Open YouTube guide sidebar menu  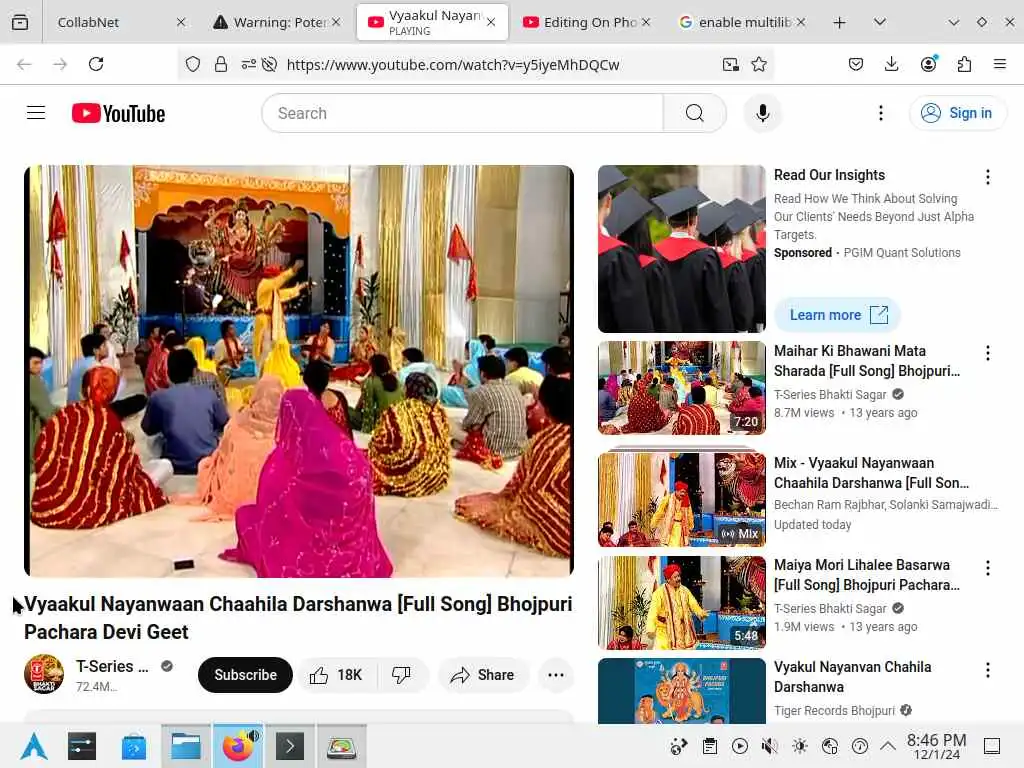pyautogui.click(x=36, y=113)
